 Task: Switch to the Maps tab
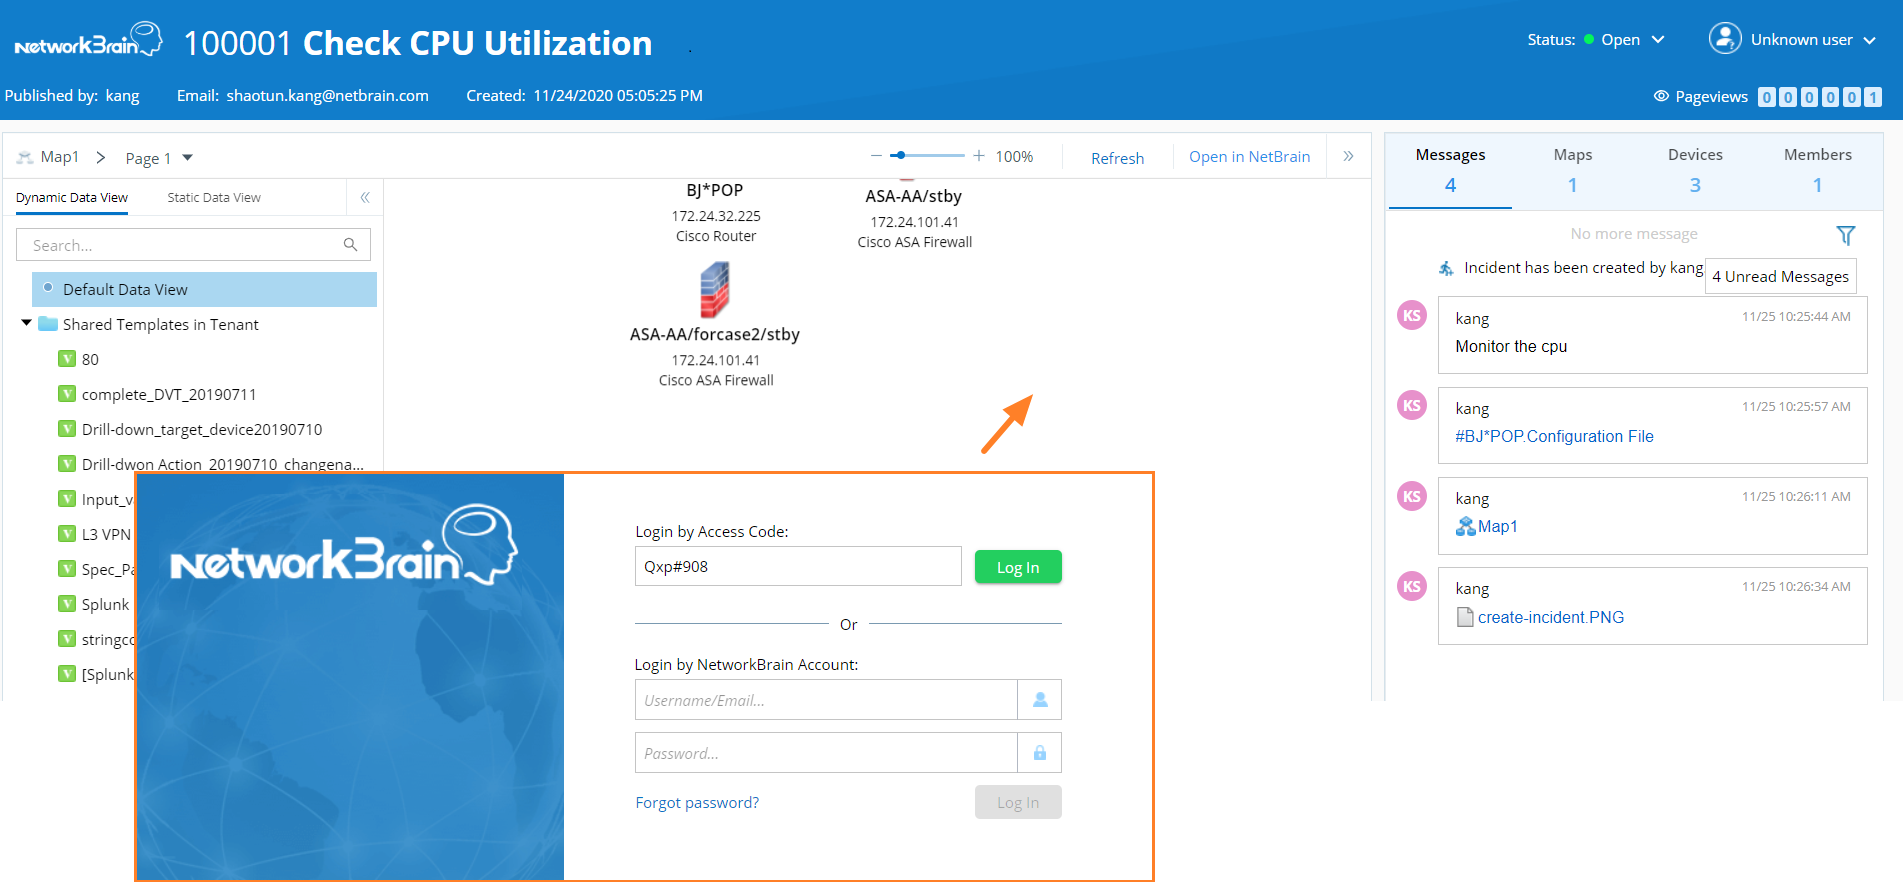click(x=1572, y=170)
